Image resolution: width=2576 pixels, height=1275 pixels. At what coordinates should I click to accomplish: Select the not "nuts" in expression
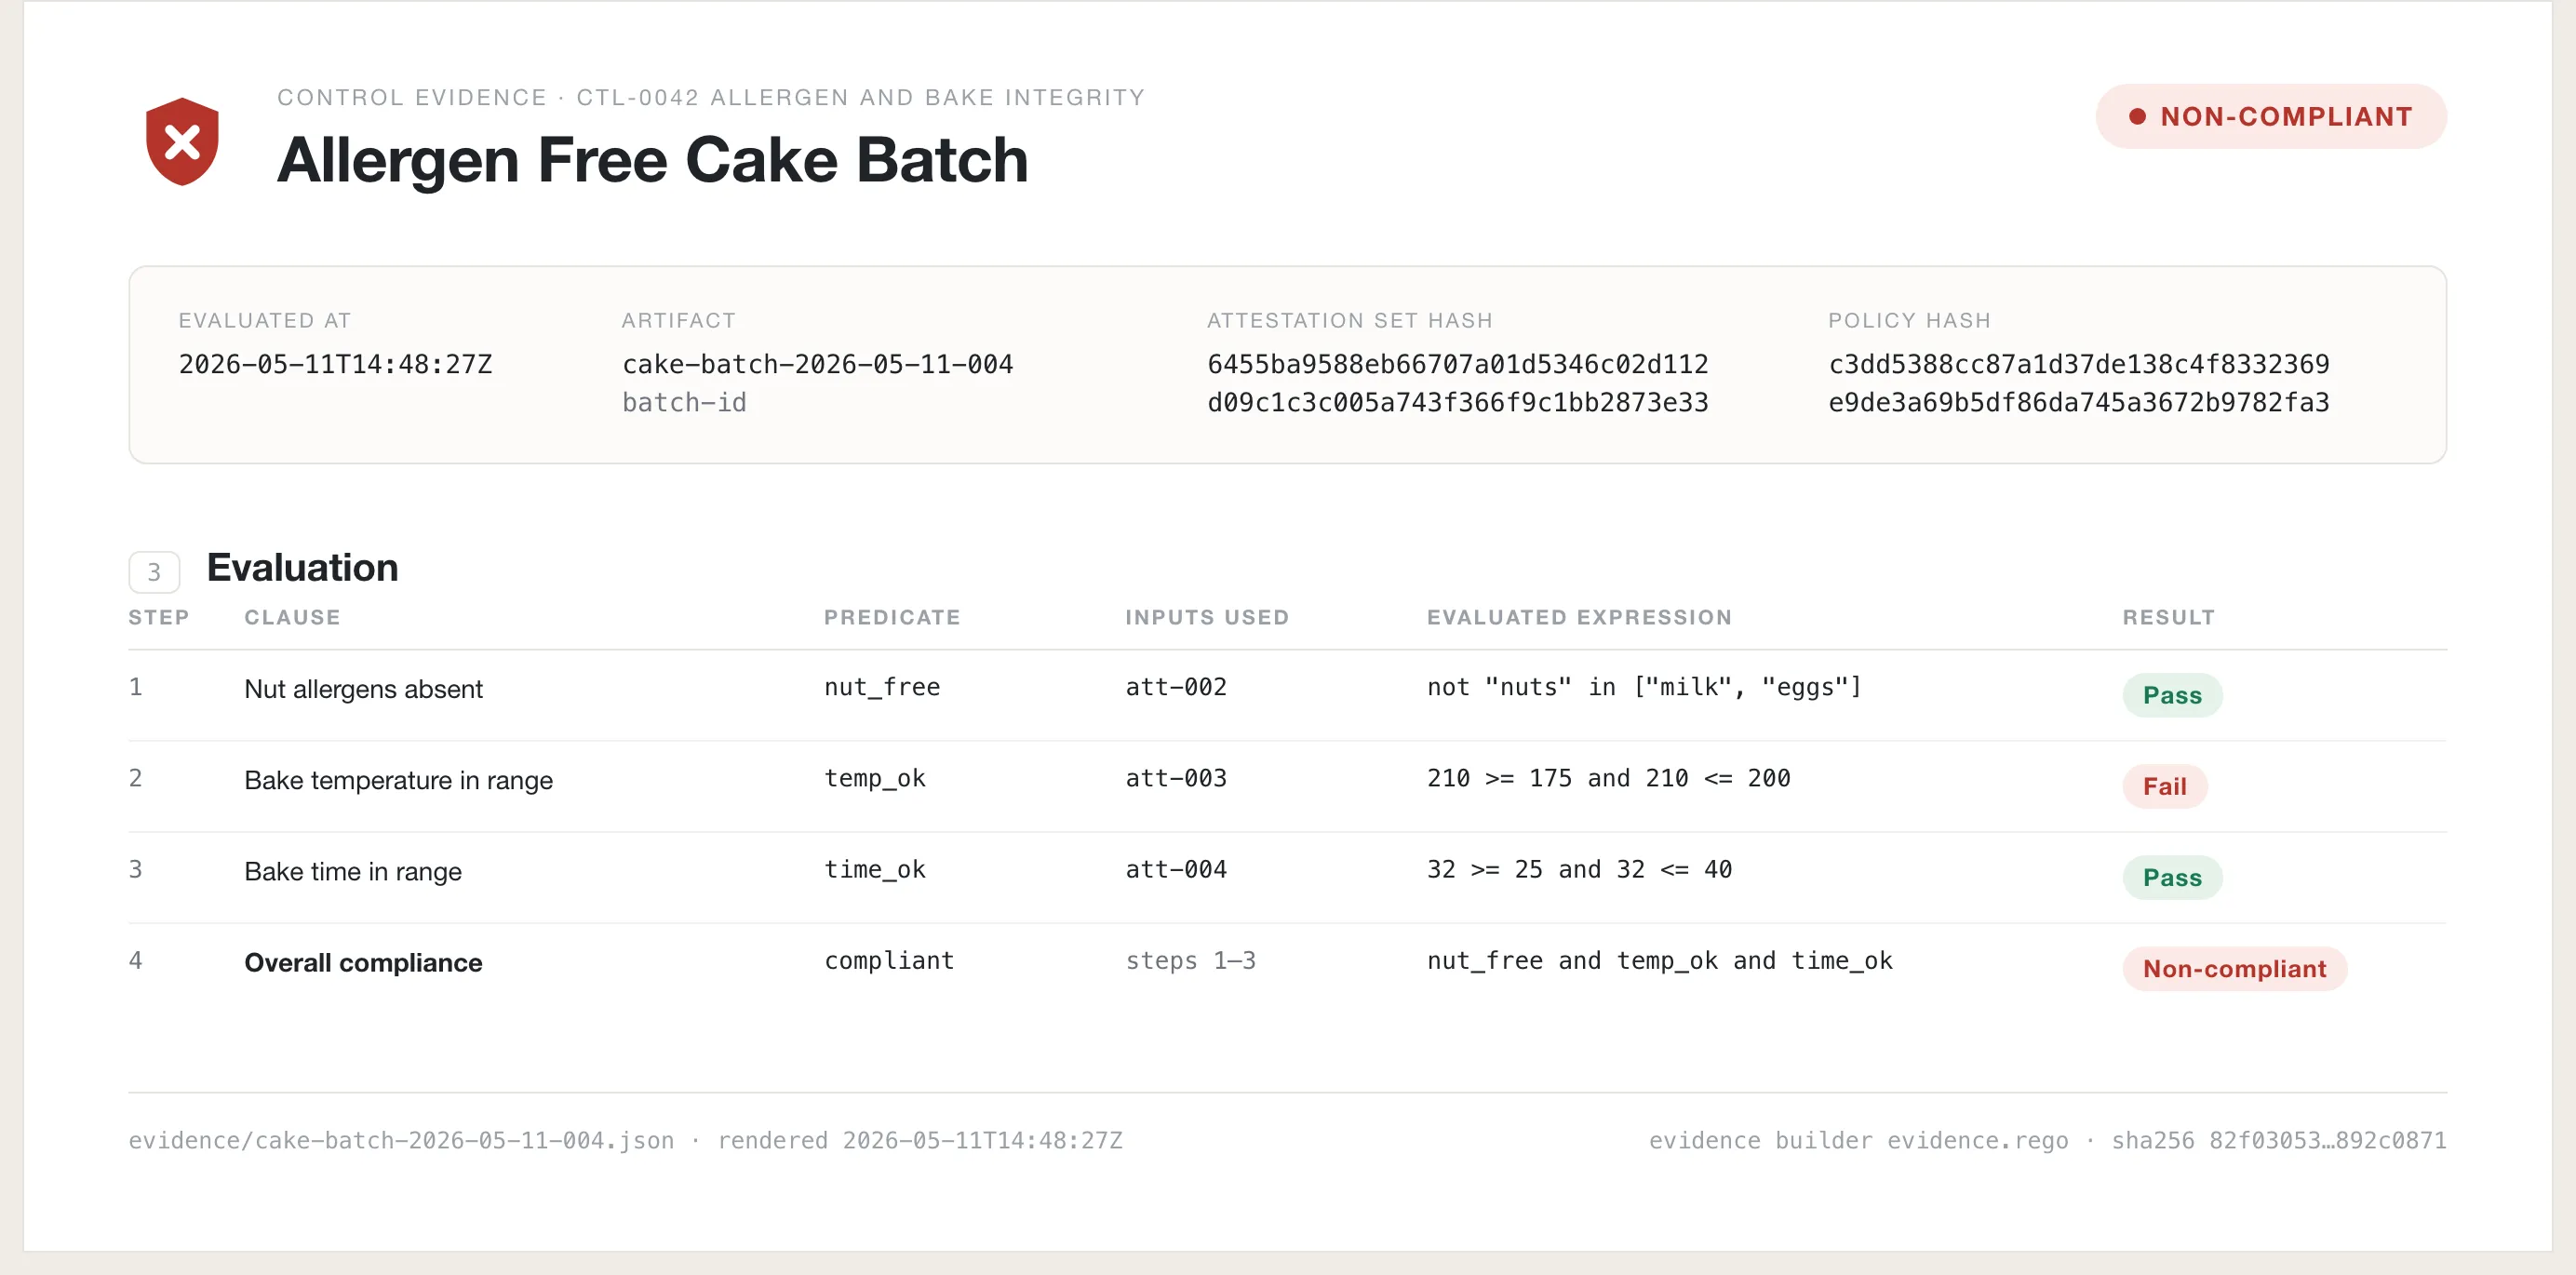(x=1643, y=687)
